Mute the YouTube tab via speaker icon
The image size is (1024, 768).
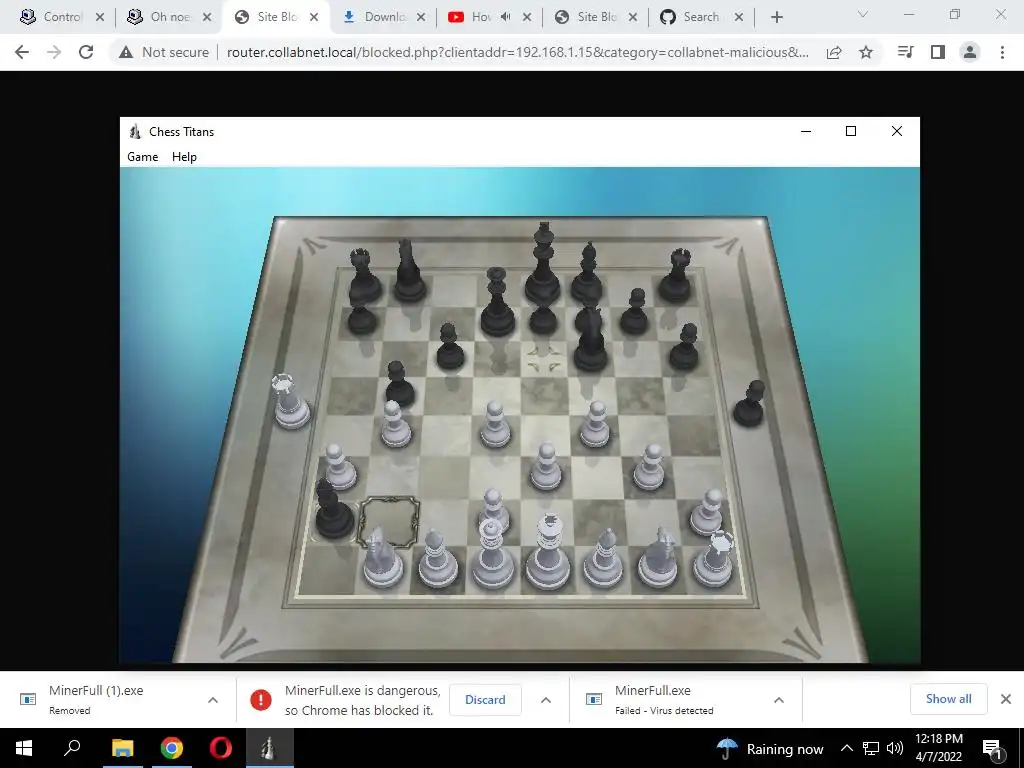[505, 17]
